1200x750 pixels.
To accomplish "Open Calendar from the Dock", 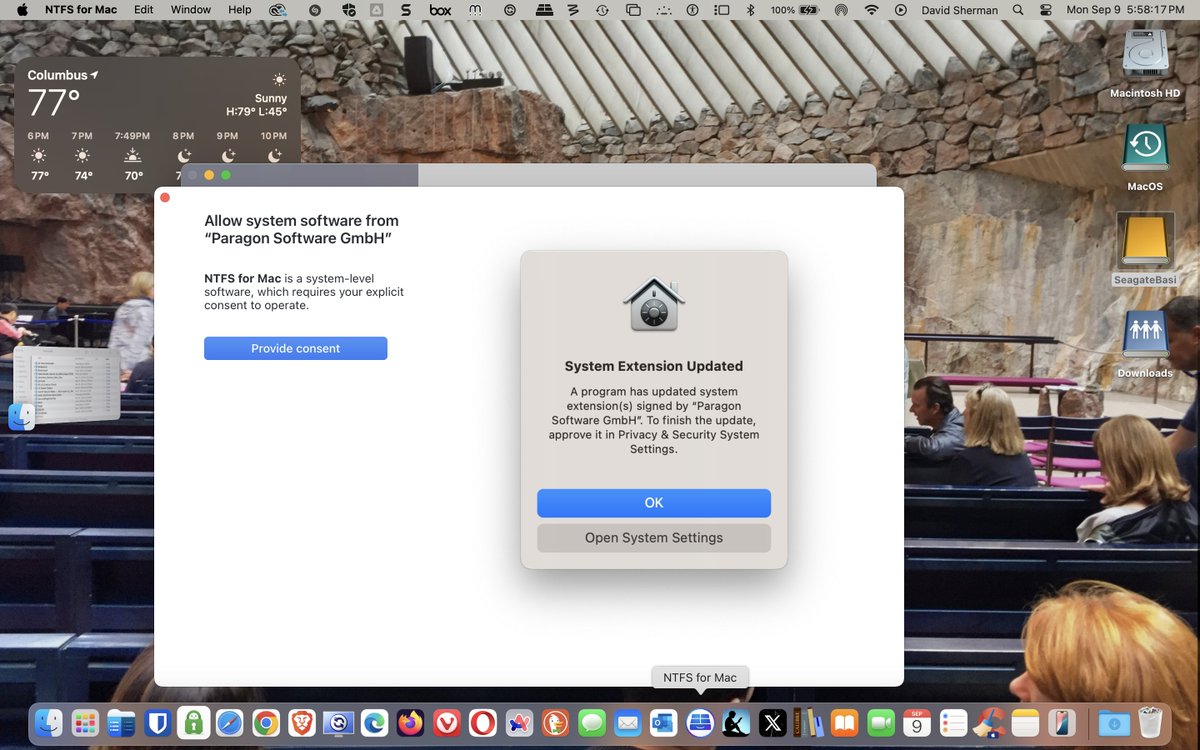I will point(916,722).
